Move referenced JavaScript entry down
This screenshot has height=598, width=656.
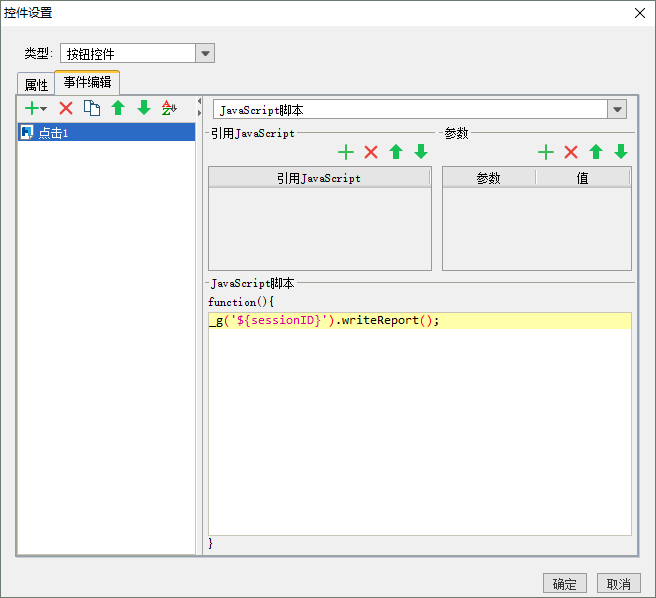point(421,152)
